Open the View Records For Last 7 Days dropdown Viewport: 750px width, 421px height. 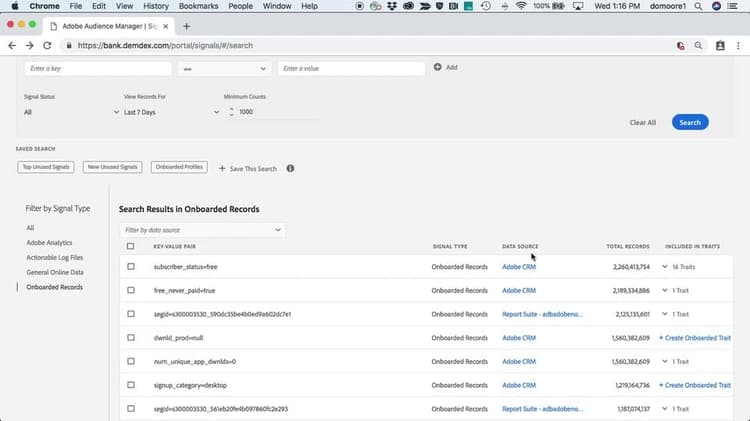(171, 112)
